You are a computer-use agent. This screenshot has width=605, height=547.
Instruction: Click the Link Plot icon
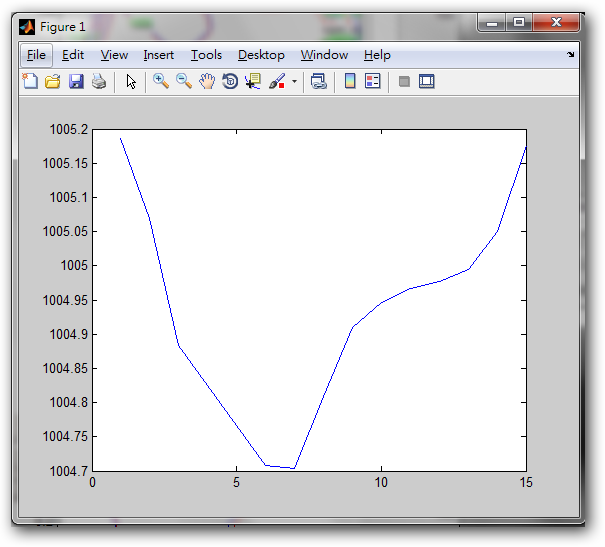click(x=319, y=82)
